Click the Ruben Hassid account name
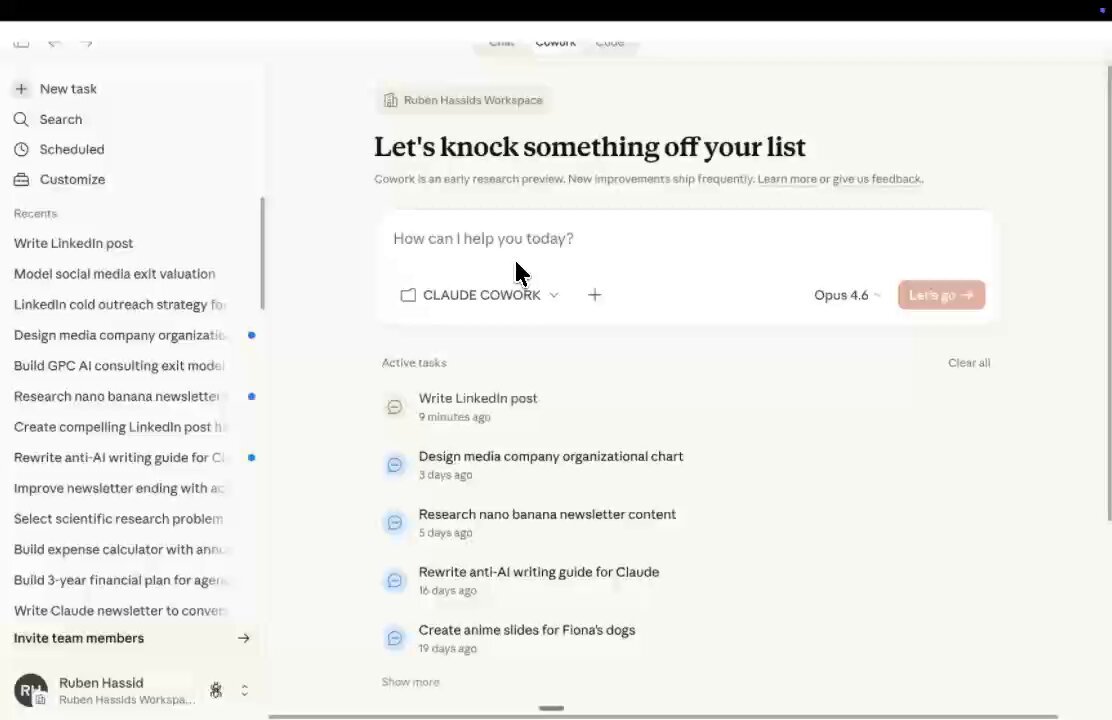This screenshot has width=1112, height=720. [x=101, y=682]
